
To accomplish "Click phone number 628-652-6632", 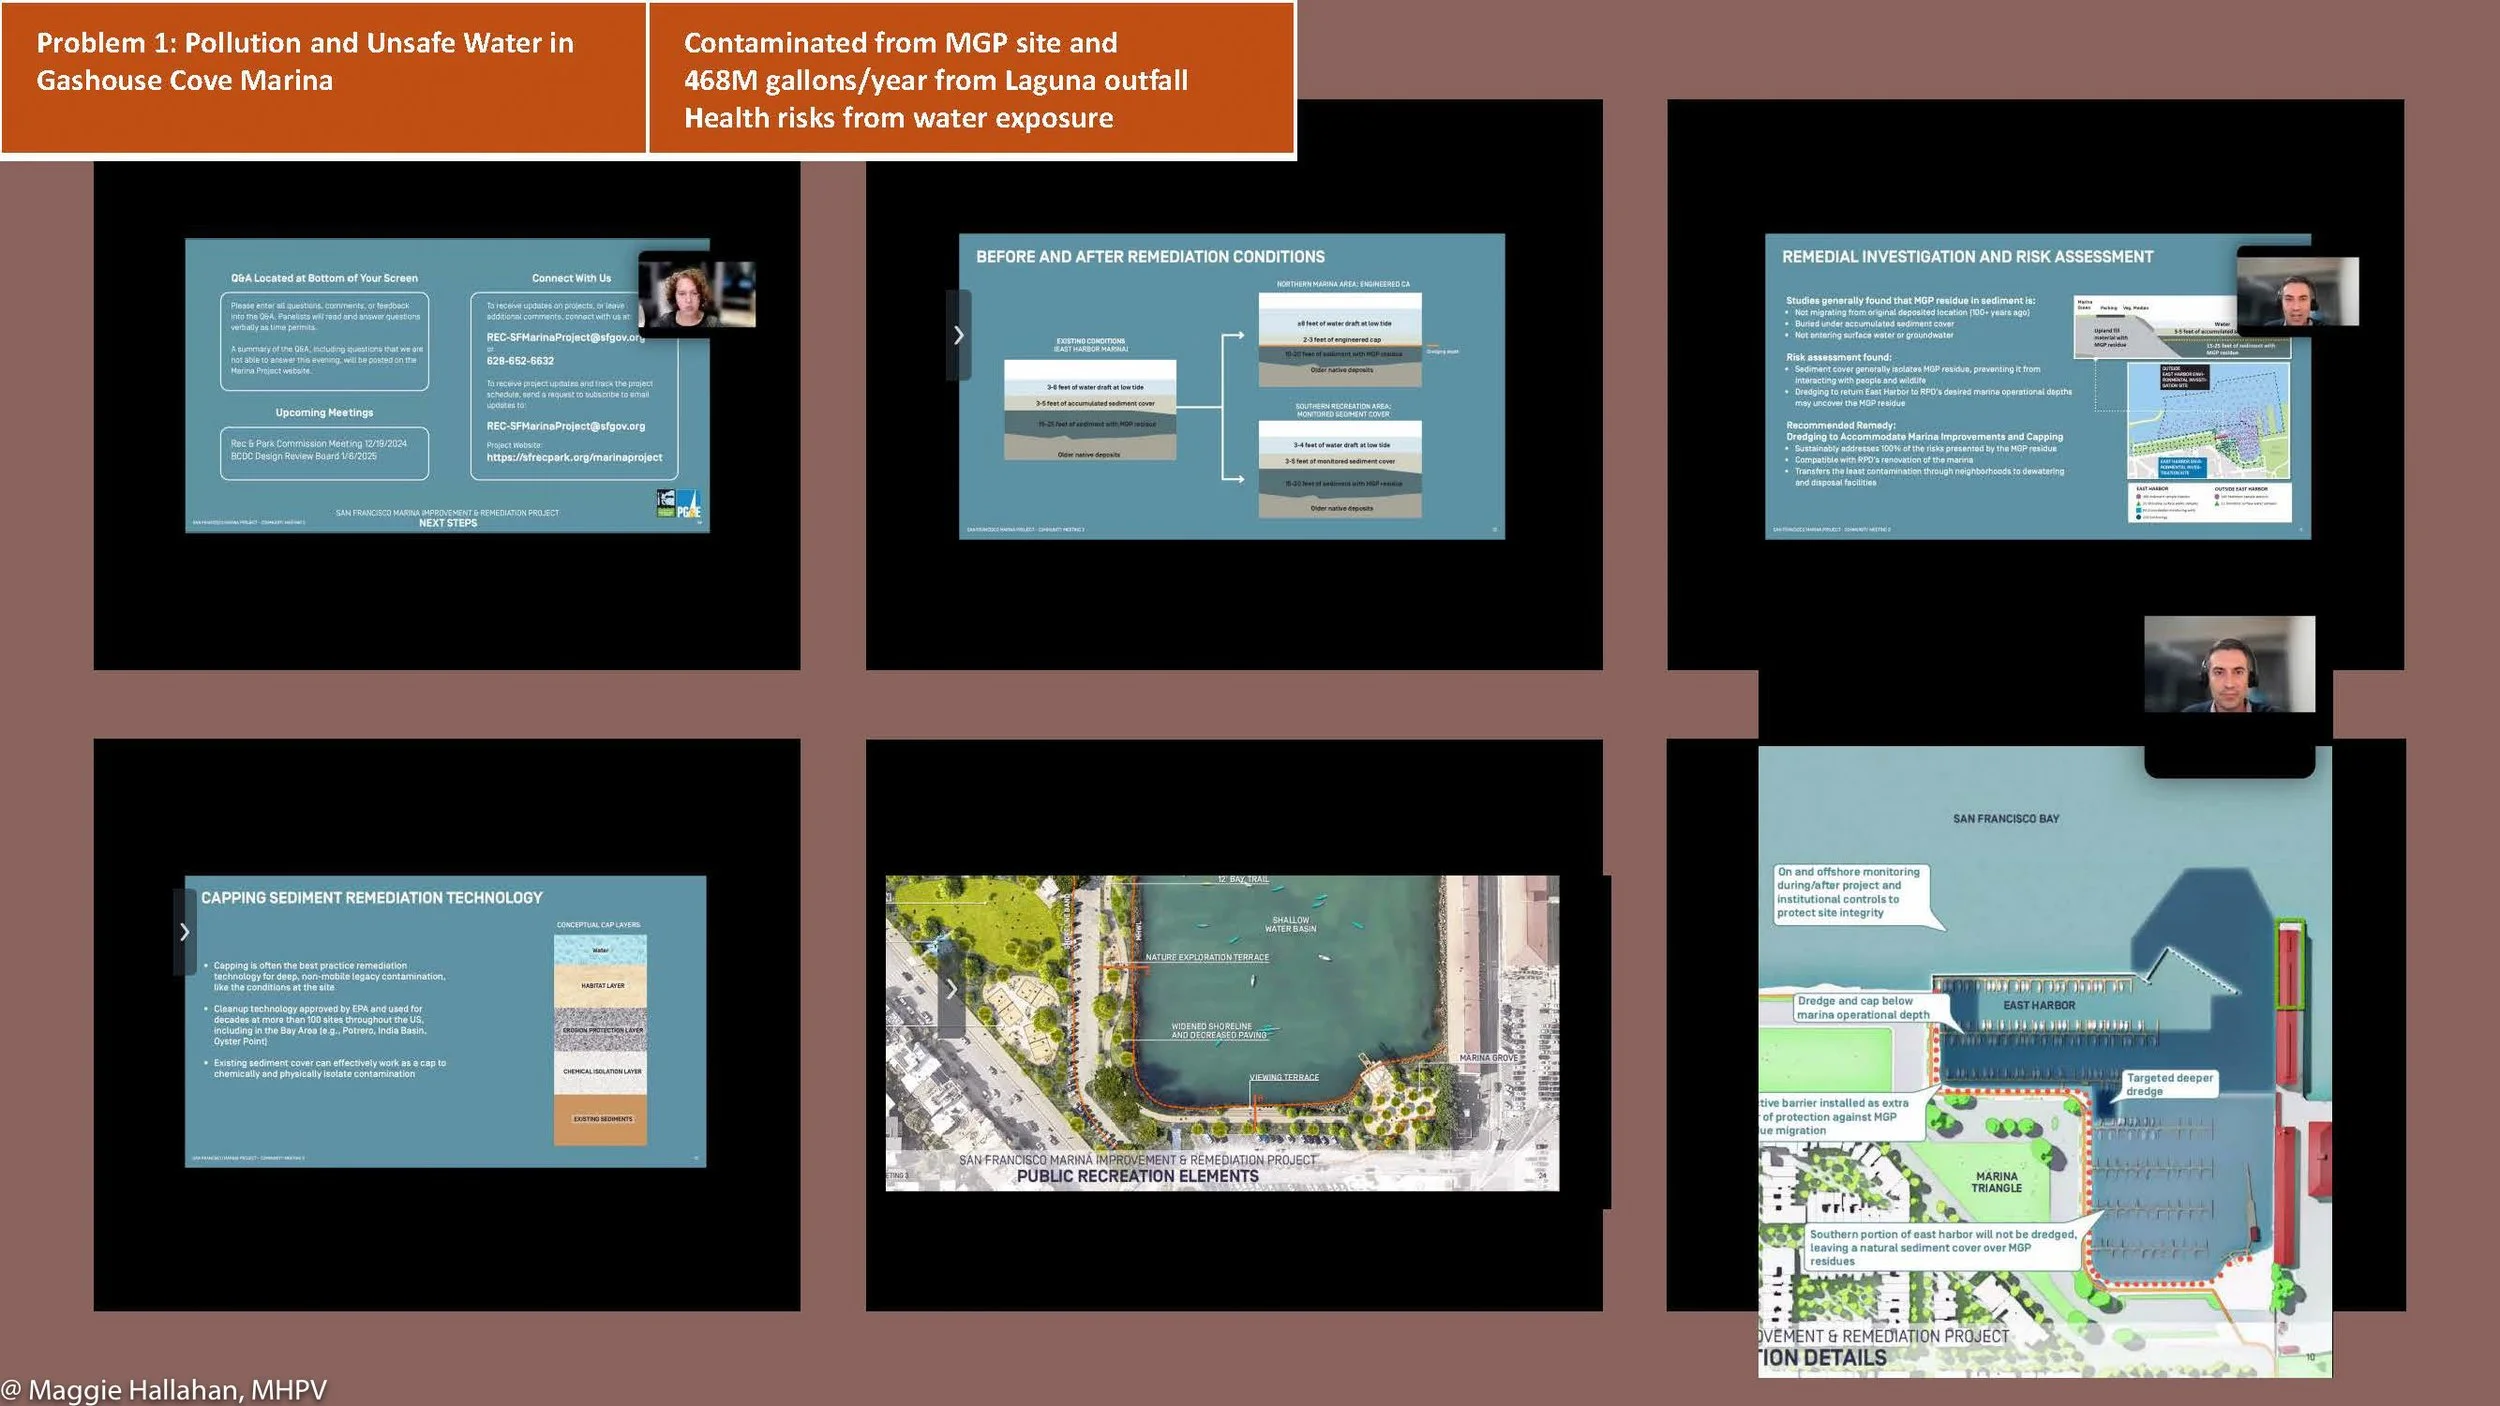I will [520, 361].
